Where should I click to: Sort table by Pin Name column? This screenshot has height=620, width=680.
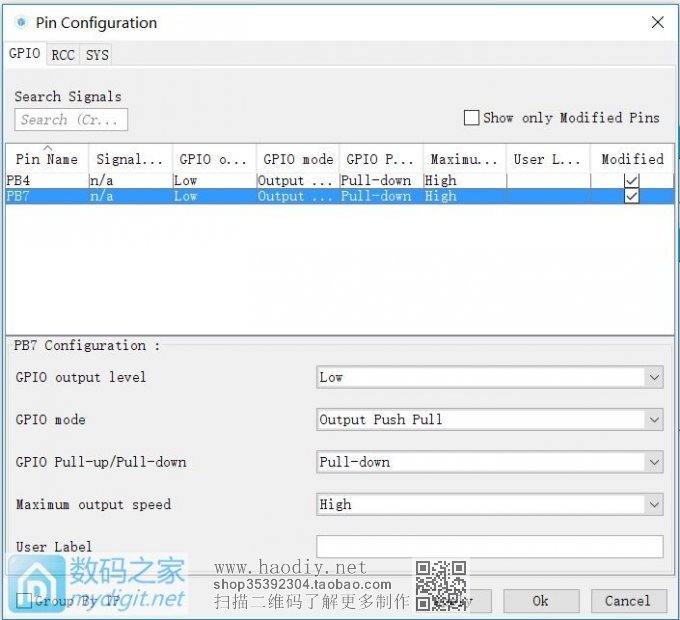pyautogui.click(x=47, y=159)
